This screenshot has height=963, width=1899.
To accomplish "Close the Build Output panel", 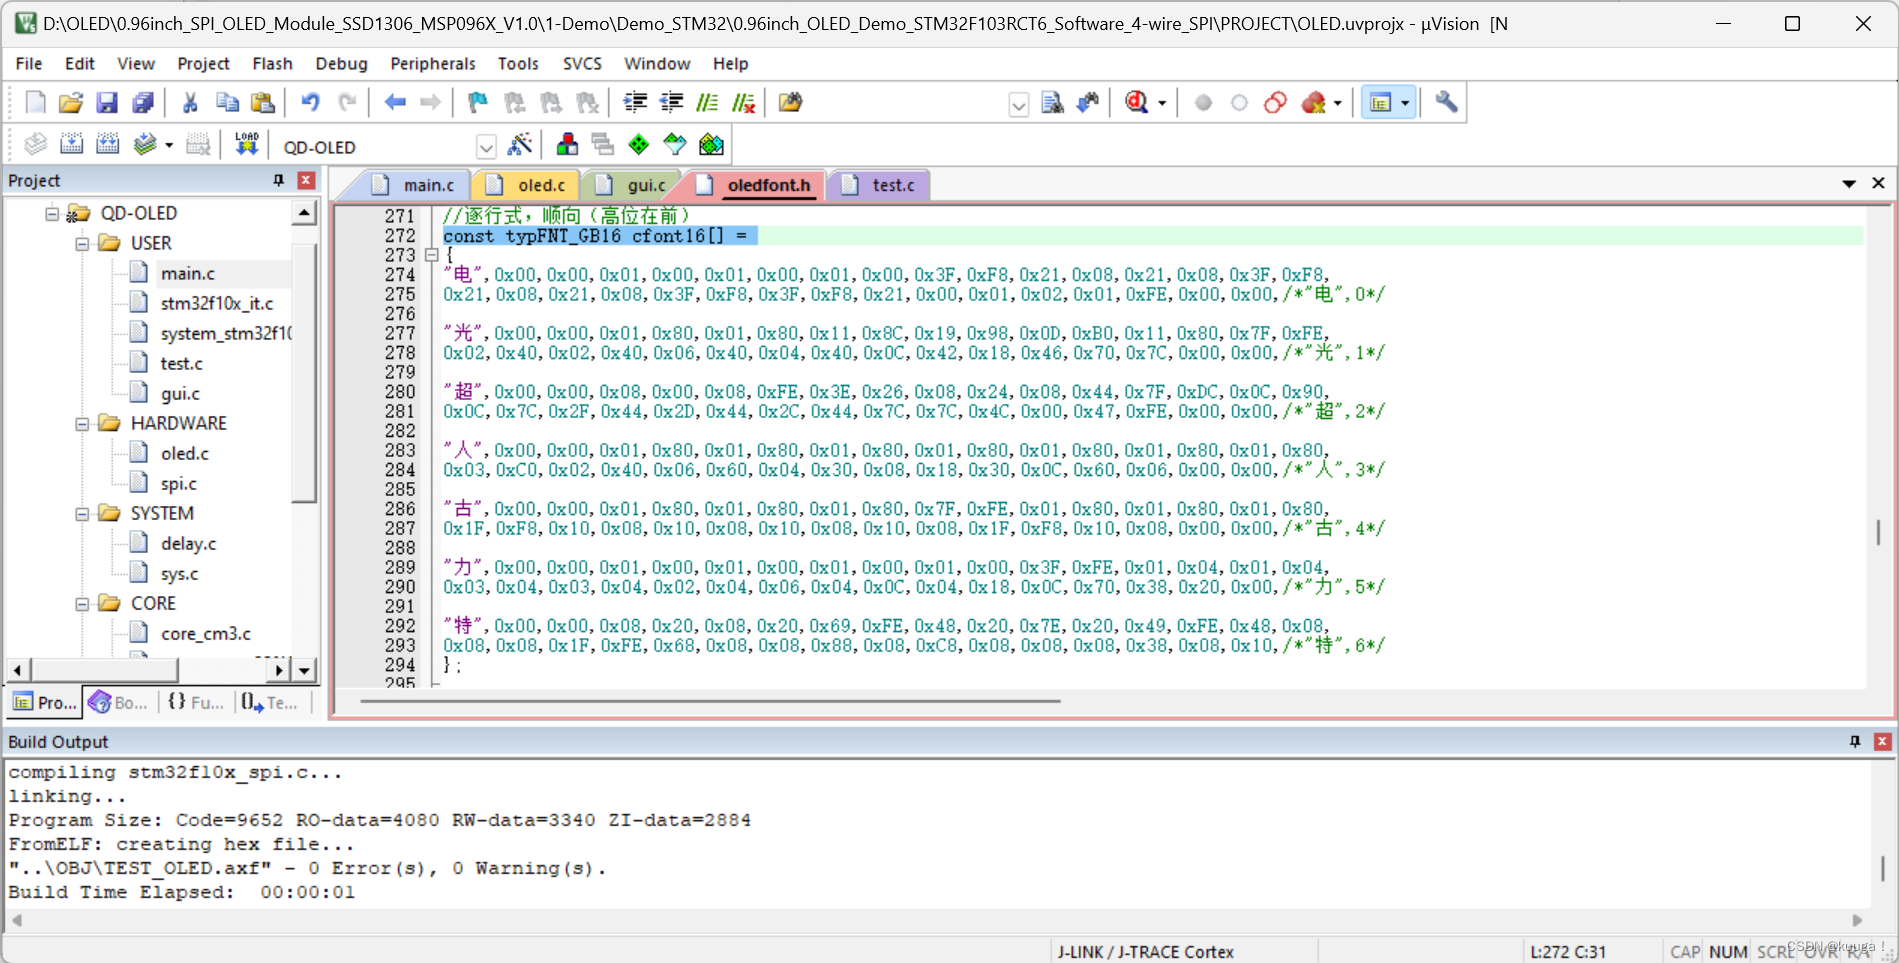I will (1882, 741).
